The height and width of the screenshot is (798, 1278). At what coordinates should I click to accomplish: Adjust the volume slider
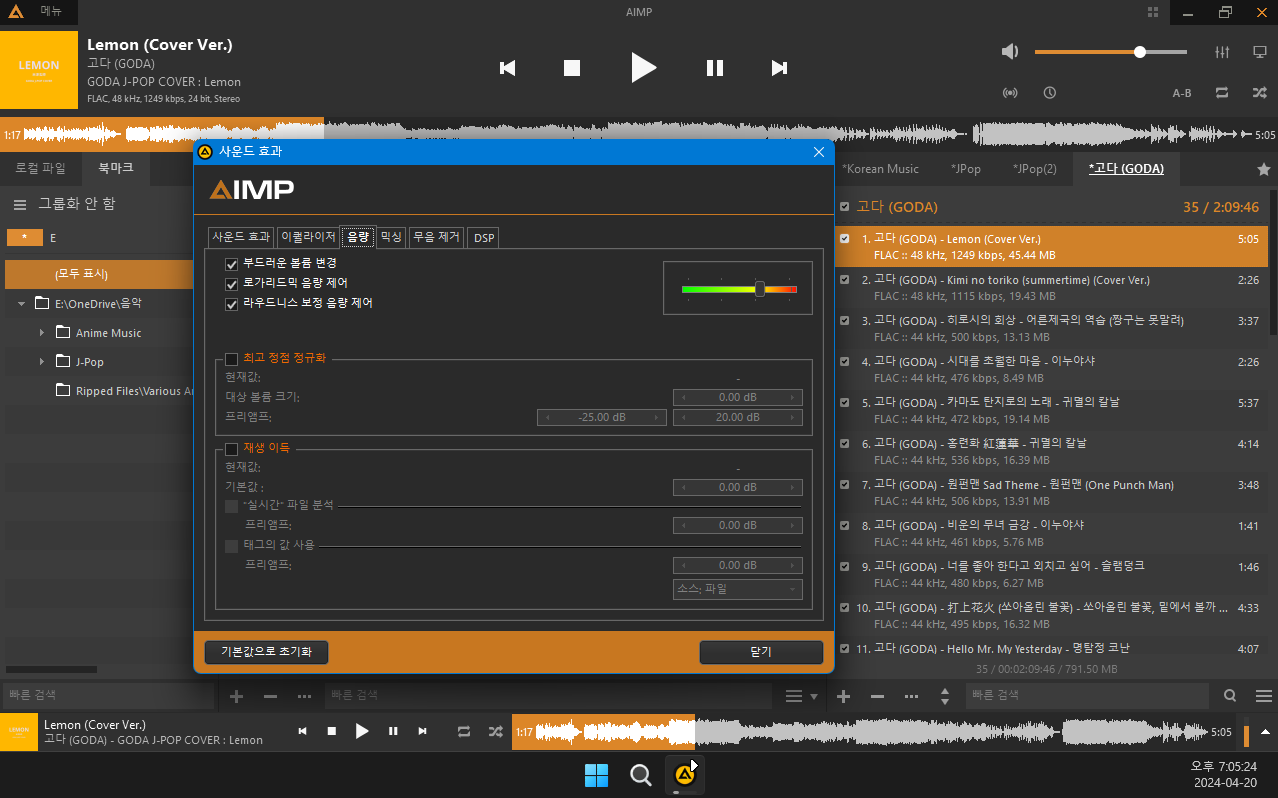point(1140,52)
